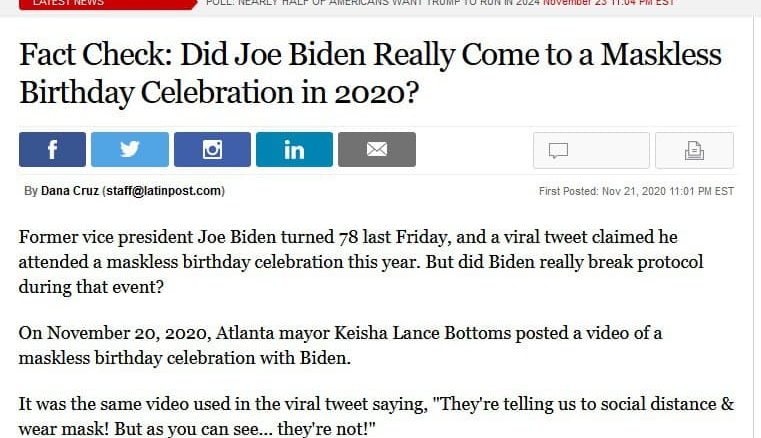
Task: Open the Instagram share icon
Action: (213, 150)
